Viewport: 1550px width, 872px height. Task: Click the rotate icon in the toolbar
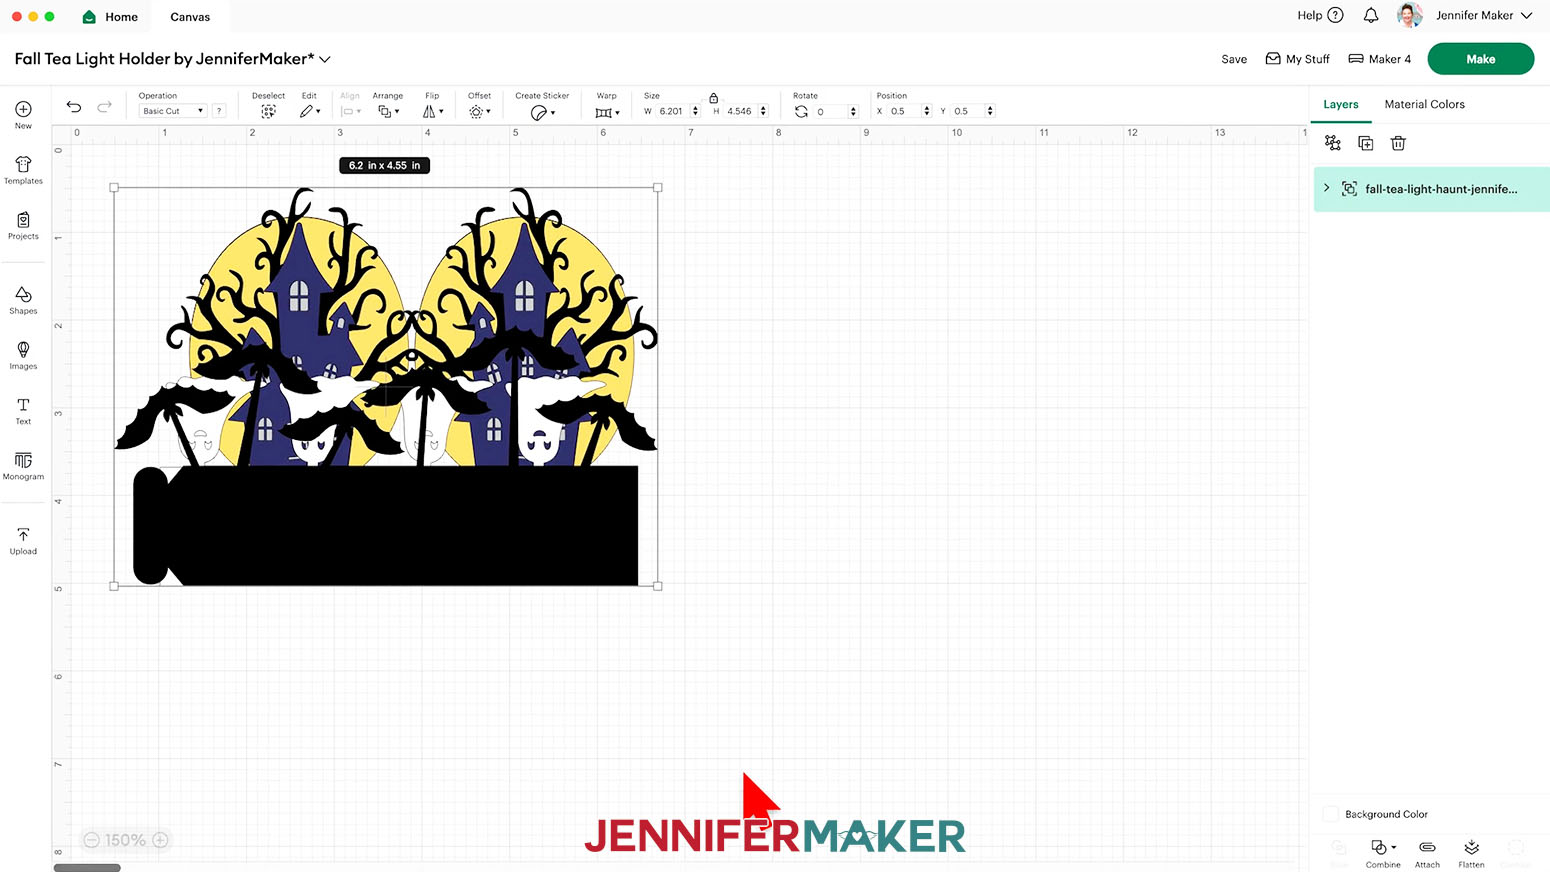coord(801,111)
